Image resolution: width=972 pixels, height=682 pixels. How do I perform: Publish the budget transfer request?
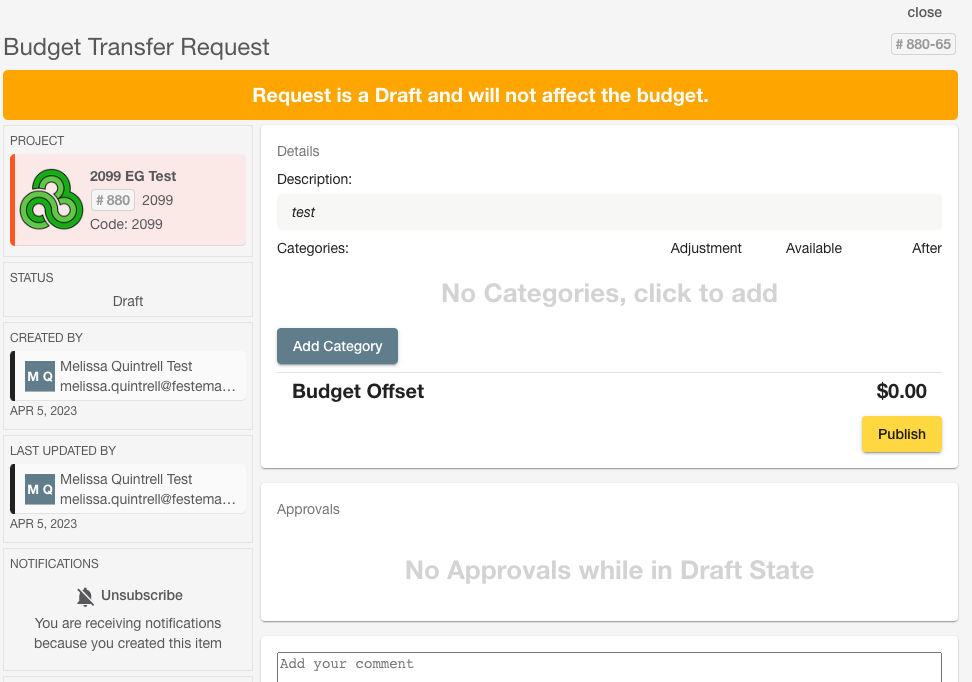901,434
